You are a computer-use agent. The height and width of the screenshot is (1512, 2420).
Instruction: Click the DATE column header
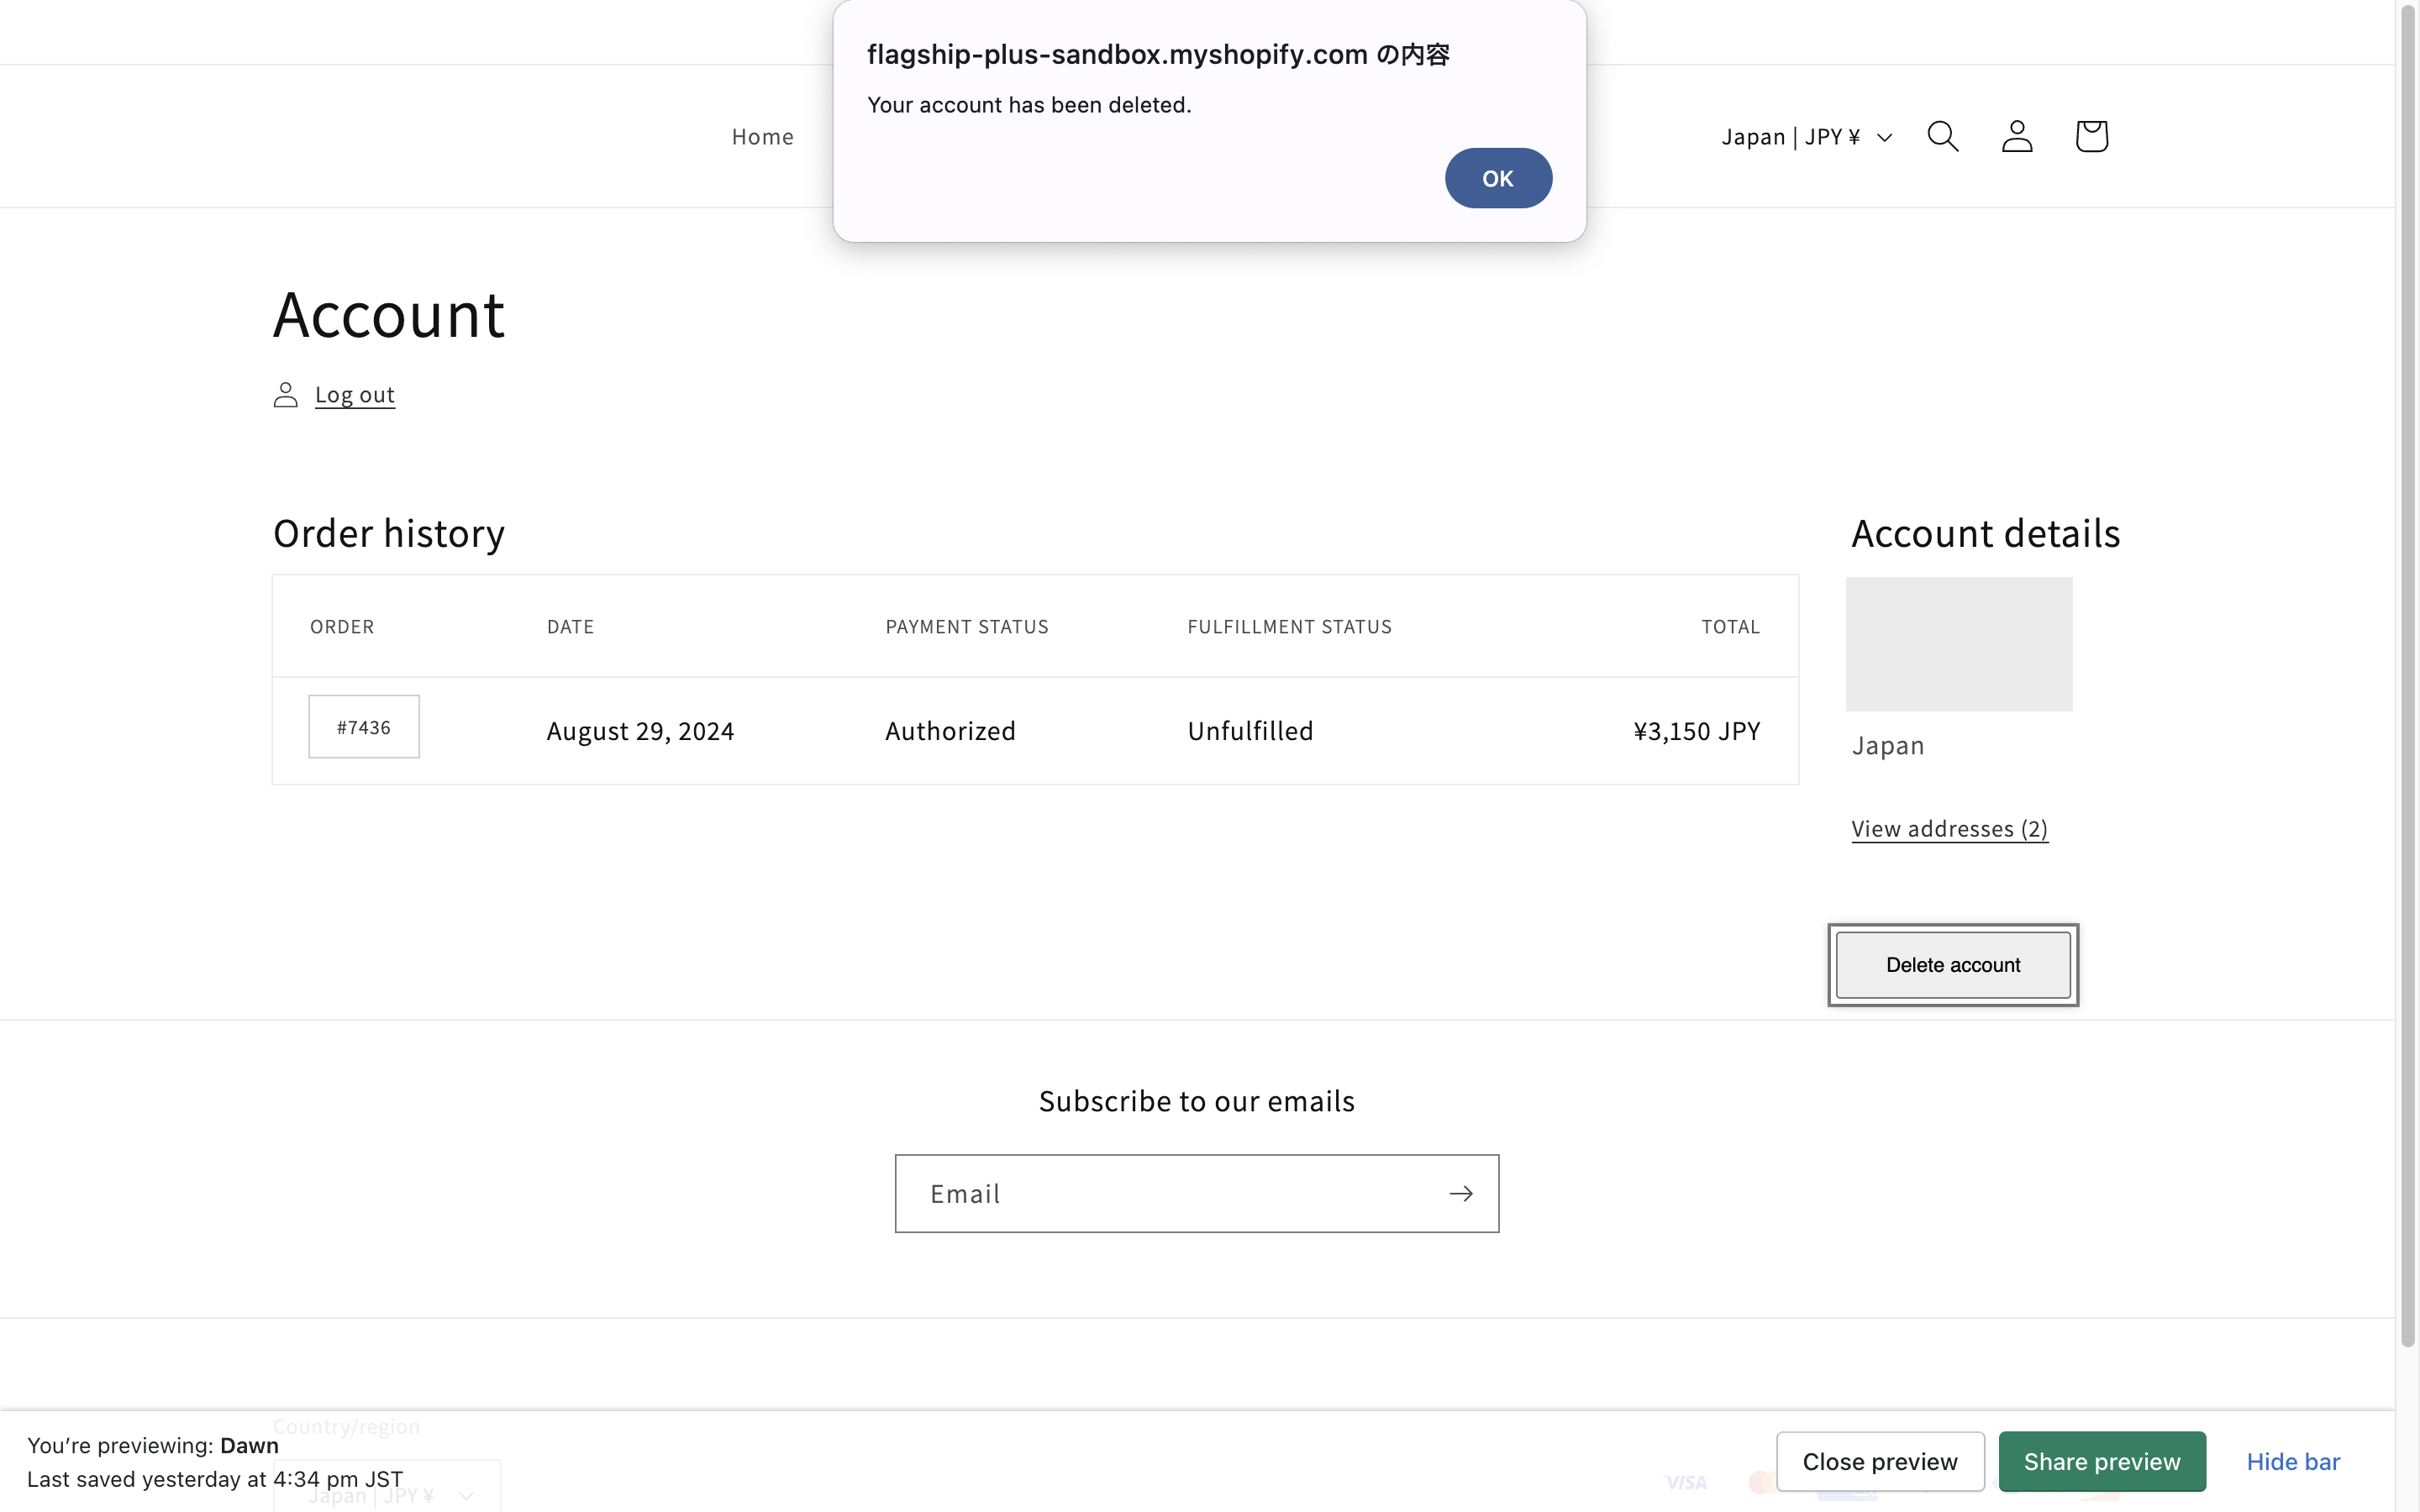[x=570, y=627]
